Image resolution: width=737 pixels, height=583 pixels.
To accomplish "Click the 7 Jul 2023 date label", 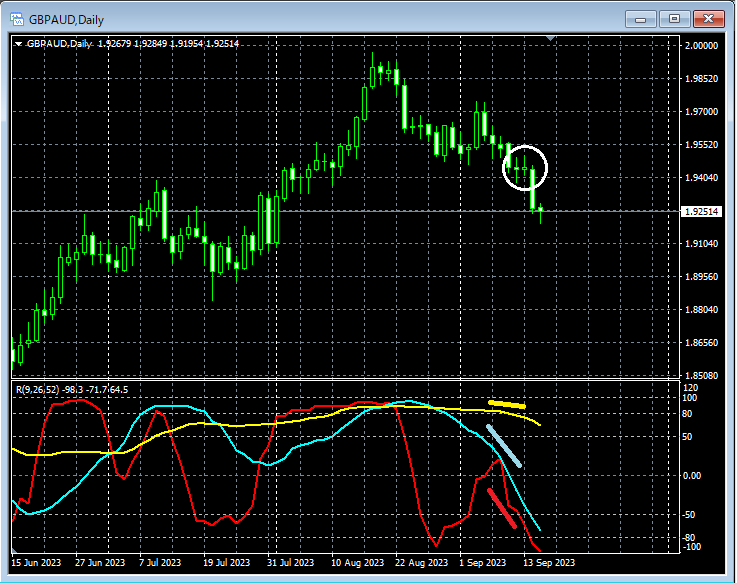I will coord(160,563).
